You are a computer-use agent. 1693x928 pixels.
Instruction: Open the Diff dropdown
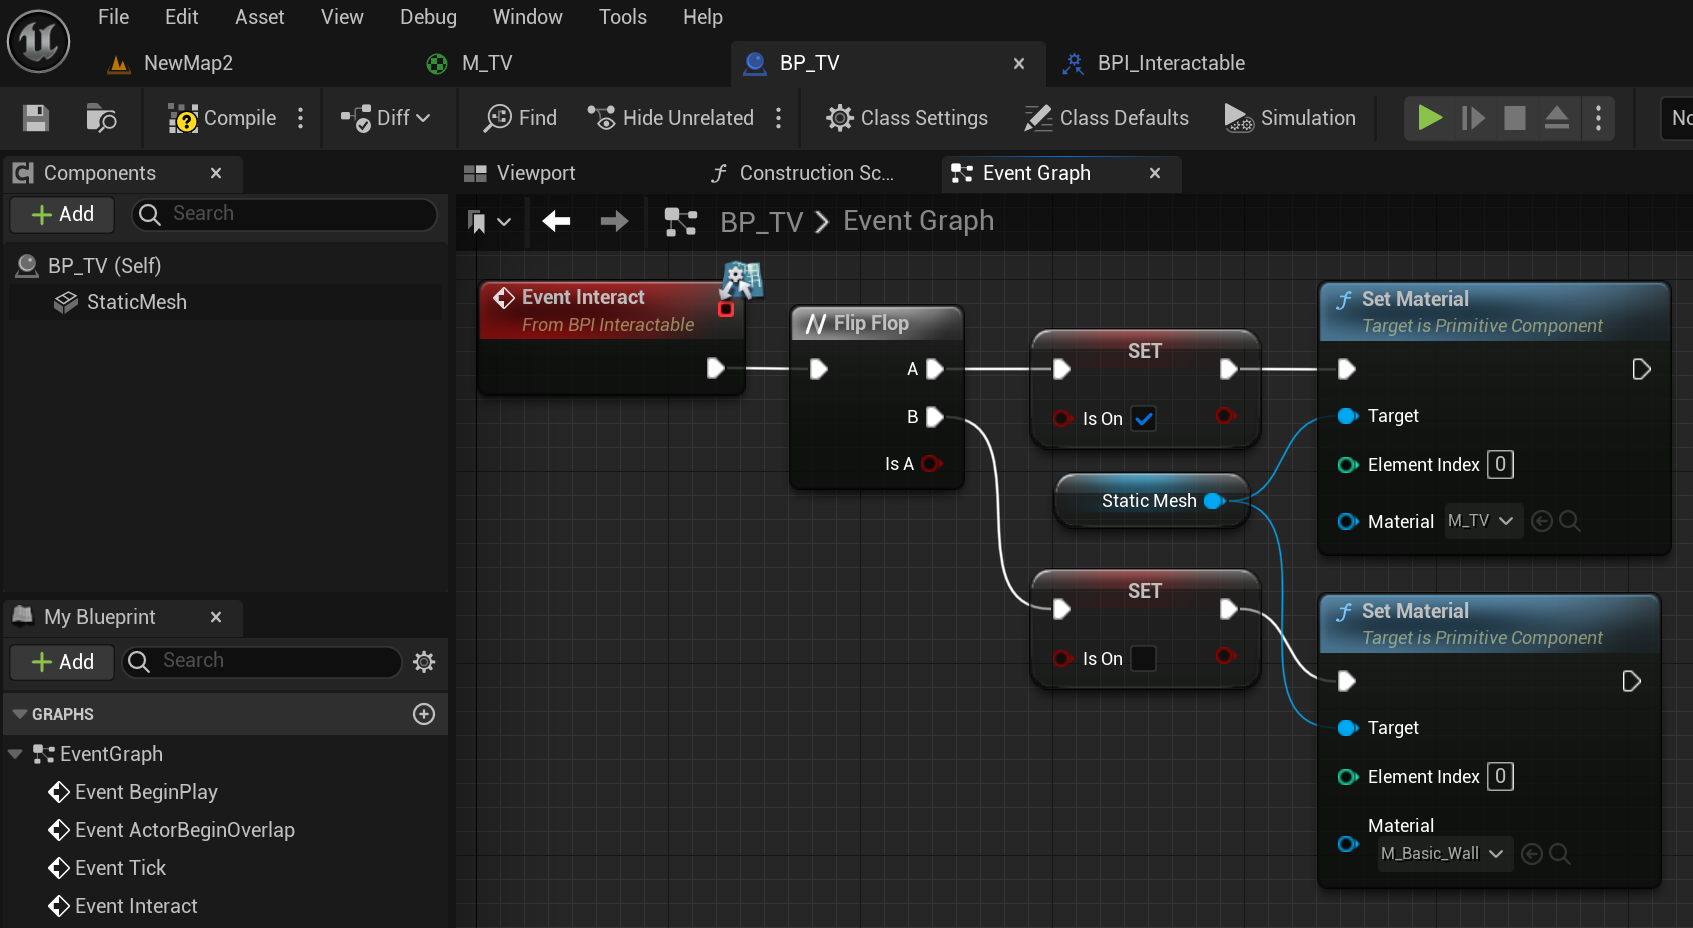coord(386,118)
